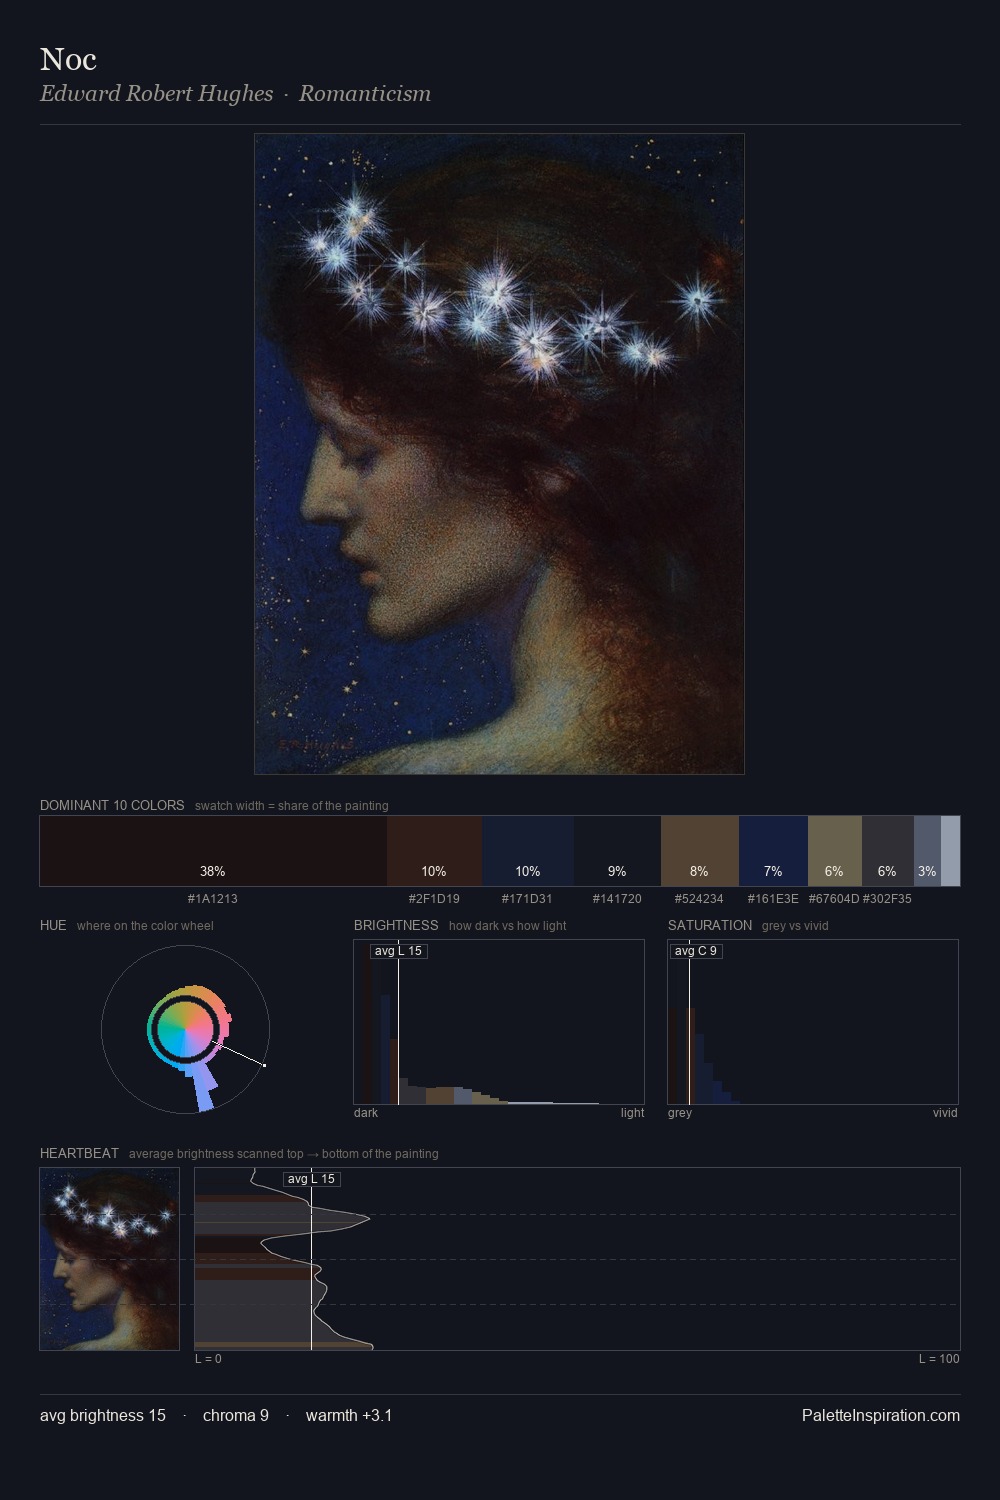Select the #2F1D19 brown swatch
This screenshot has height=1500, width=1000.
pos(434,851)
